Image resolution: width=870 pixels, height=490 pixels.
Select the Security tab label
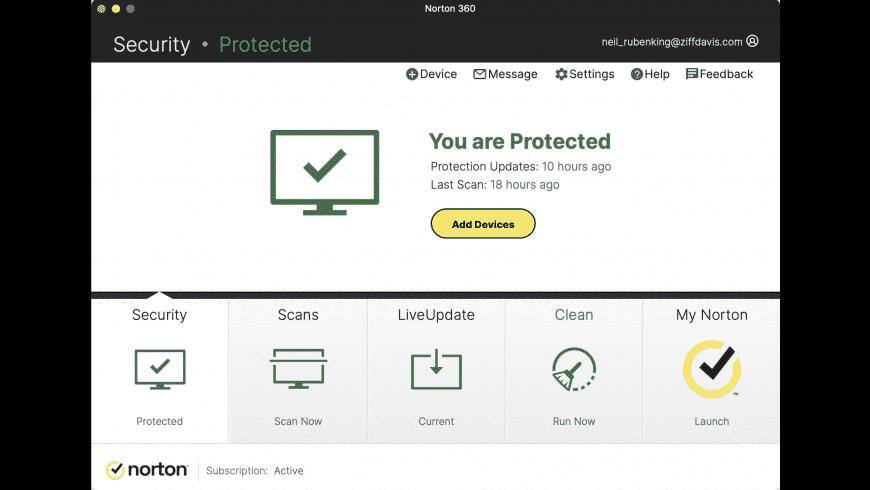pyautogui.click(x=159, y=315)
